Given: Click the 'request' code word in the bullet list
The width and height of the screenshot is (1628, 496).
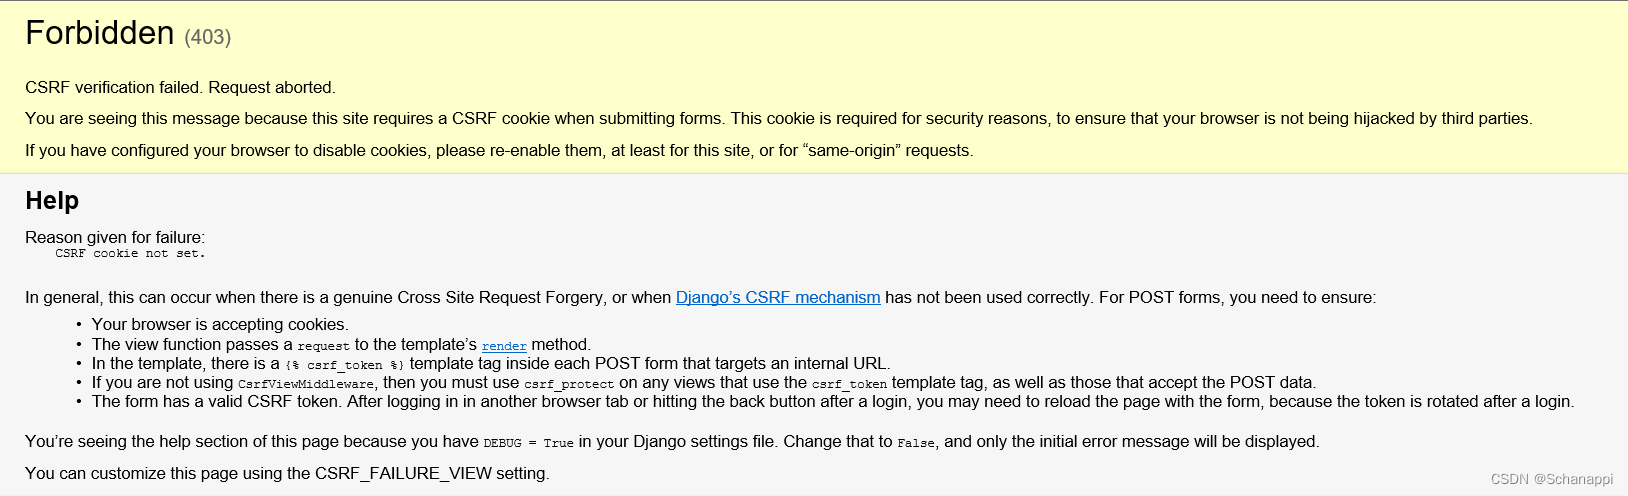Looking at the screenshot, I should (323, 346).
